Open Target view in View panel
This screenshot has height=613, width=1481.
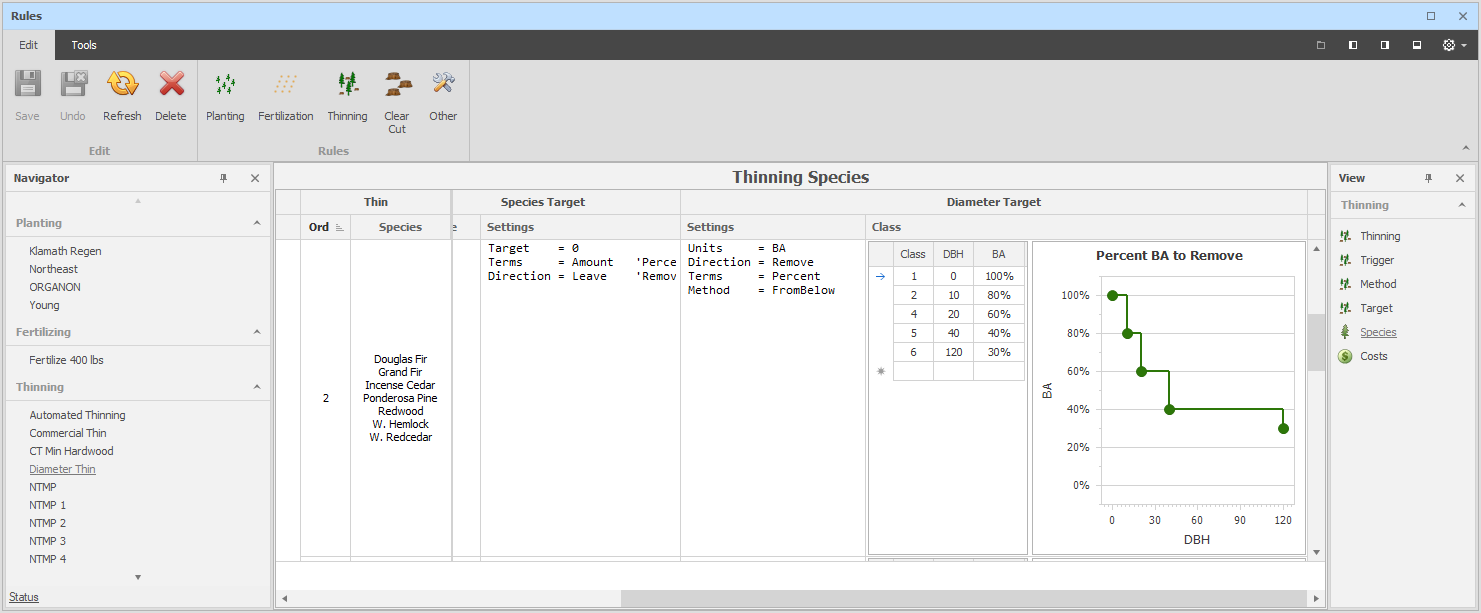click(x=1376, y=308)
